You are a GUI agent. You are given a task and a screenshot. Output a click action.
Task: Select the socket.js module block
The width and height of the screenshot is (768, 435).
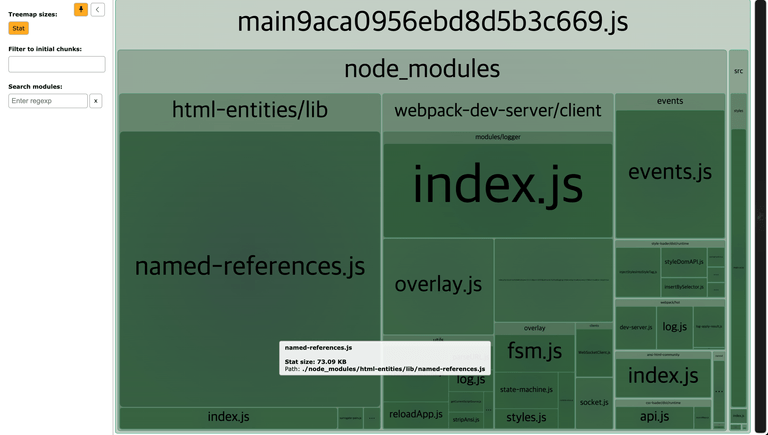(x=594, y=403)
